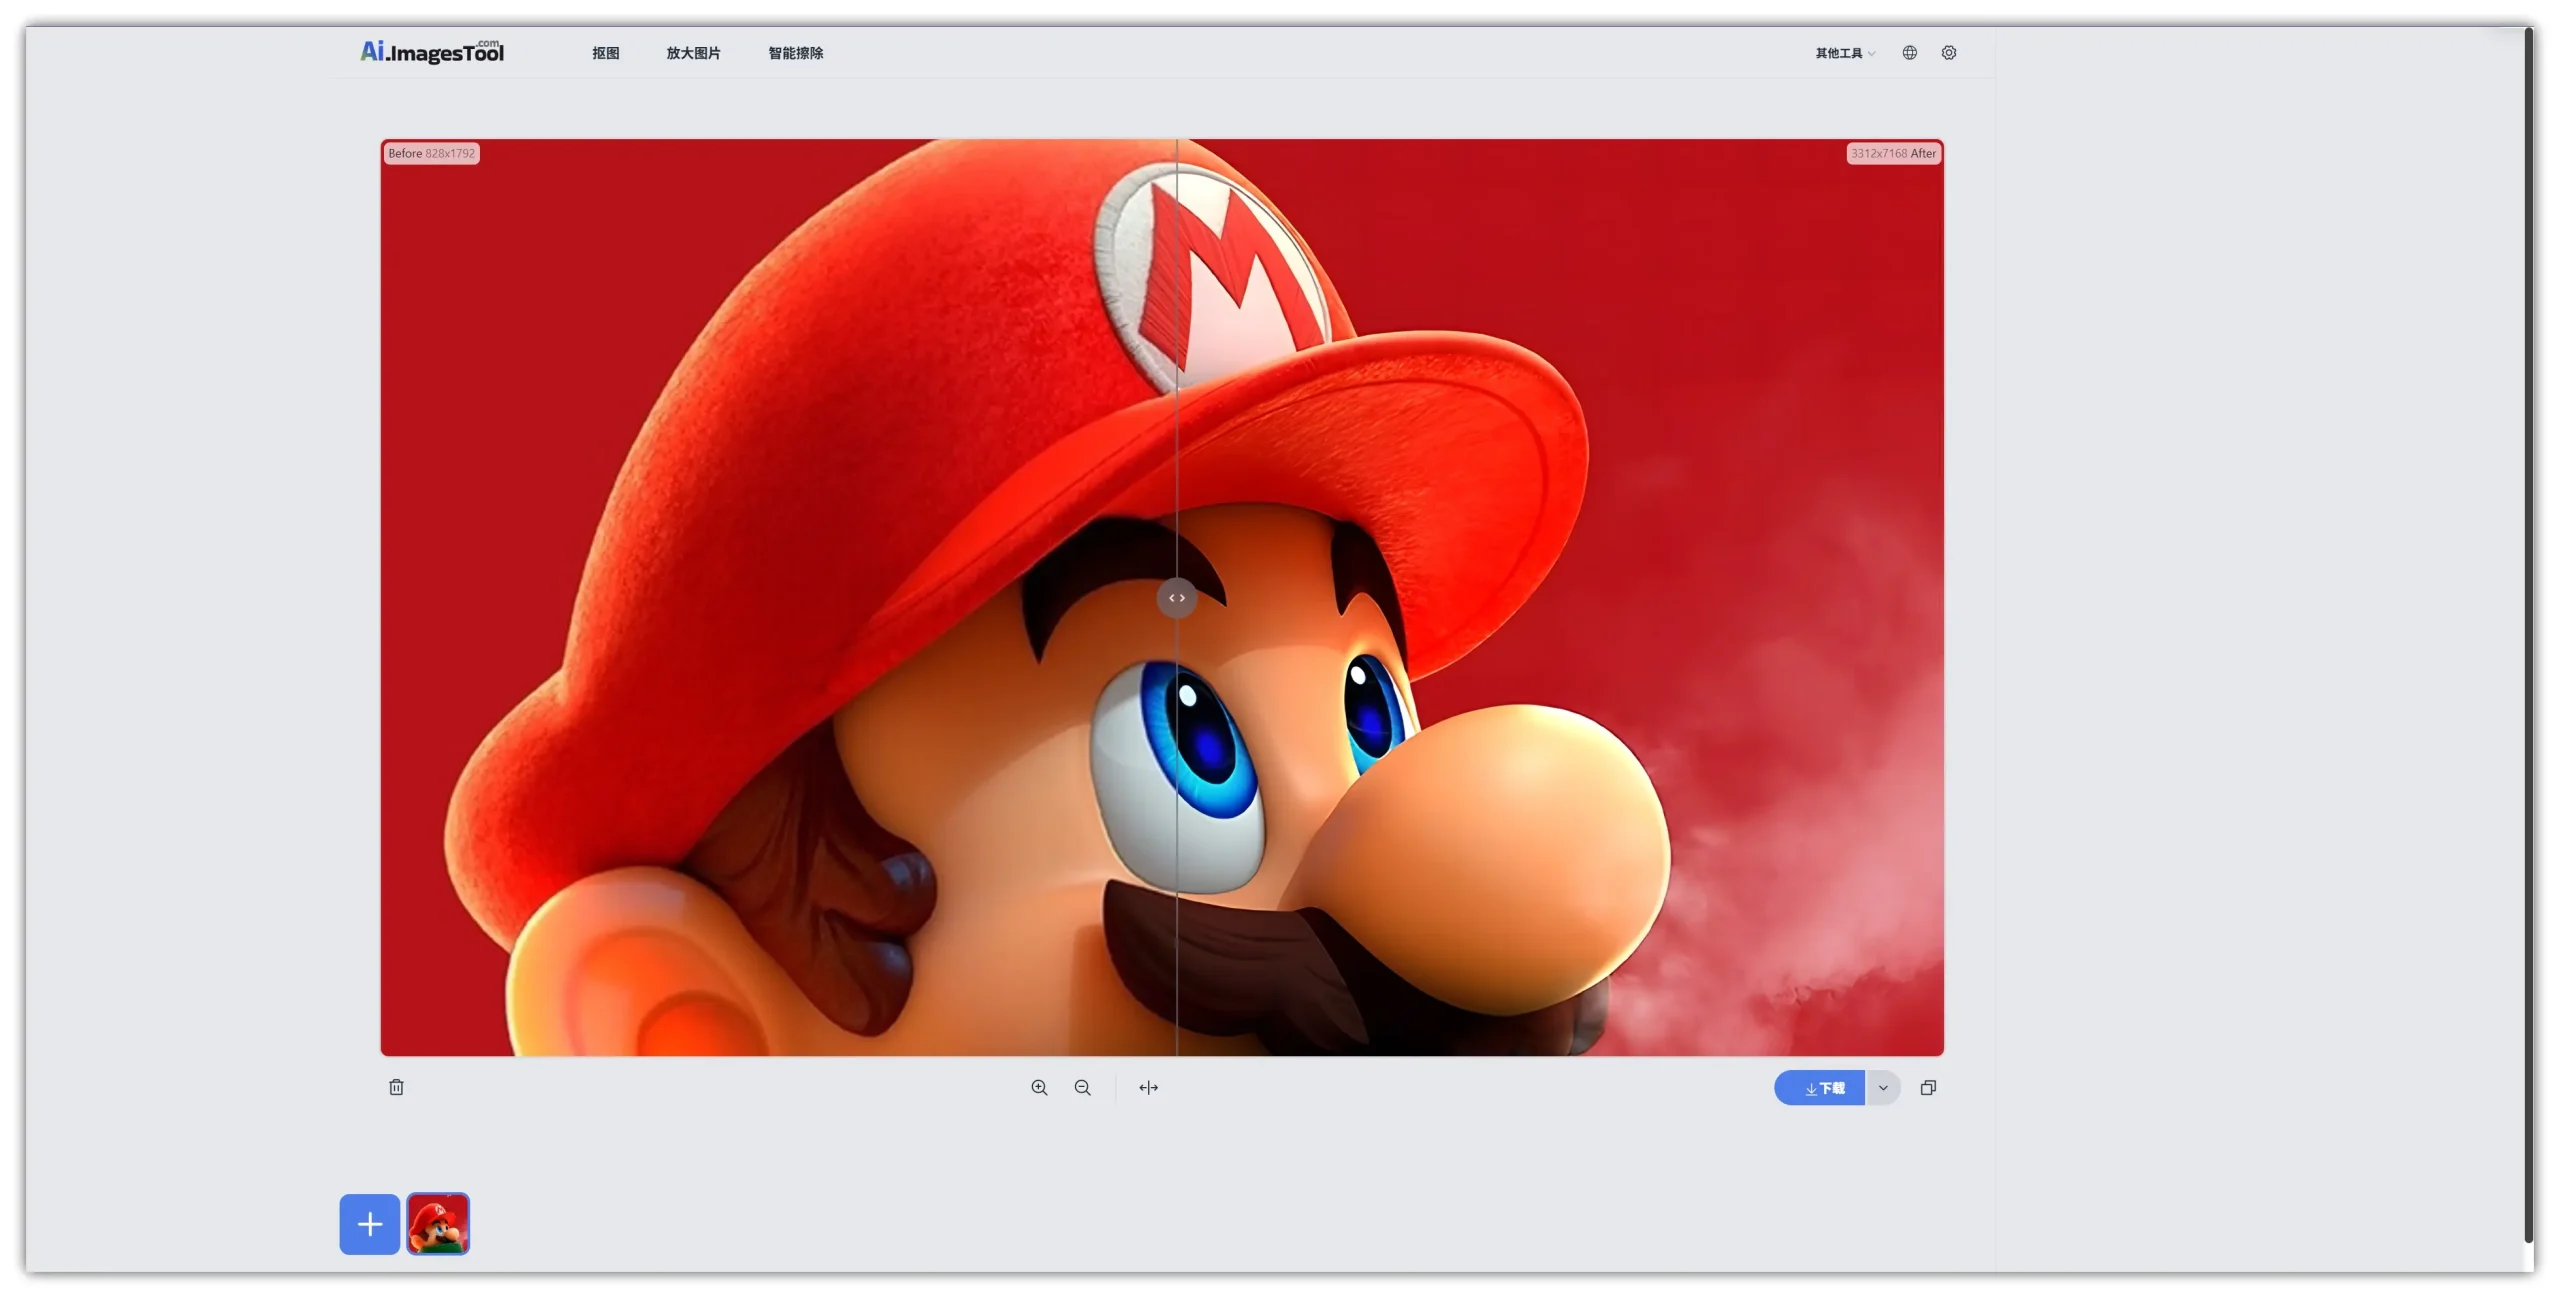Click the 3312x7168 After label
This screenshot has width=2560, height=1298.
(x=1893, y=154)
